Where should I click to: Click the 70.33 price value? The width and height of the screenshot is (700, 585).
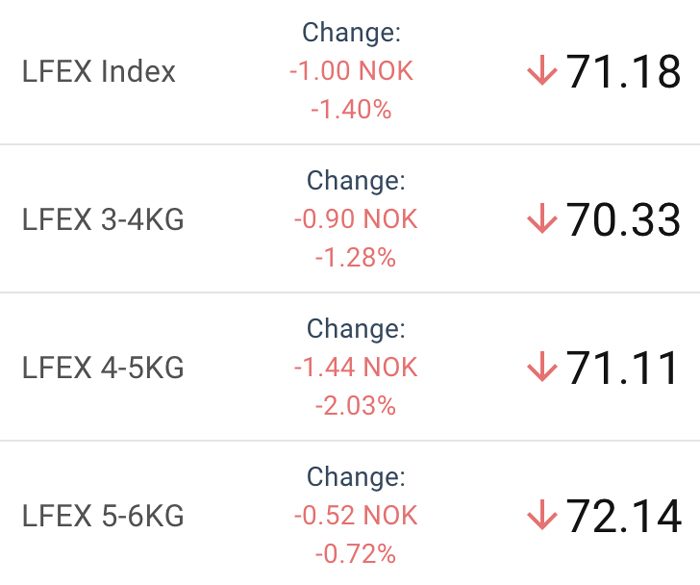pos(623,219)
